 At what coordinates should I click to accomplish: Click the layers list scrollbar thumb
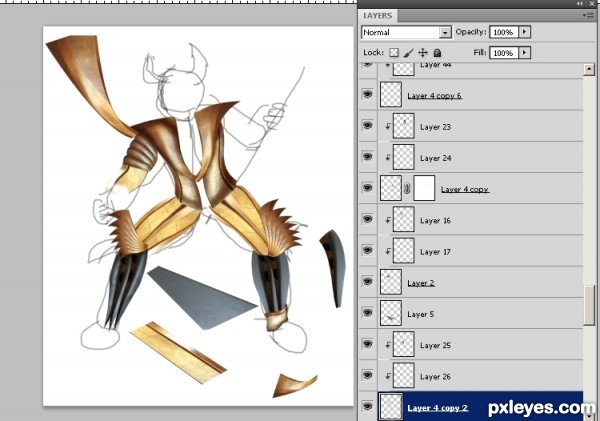tap(589, 305)
